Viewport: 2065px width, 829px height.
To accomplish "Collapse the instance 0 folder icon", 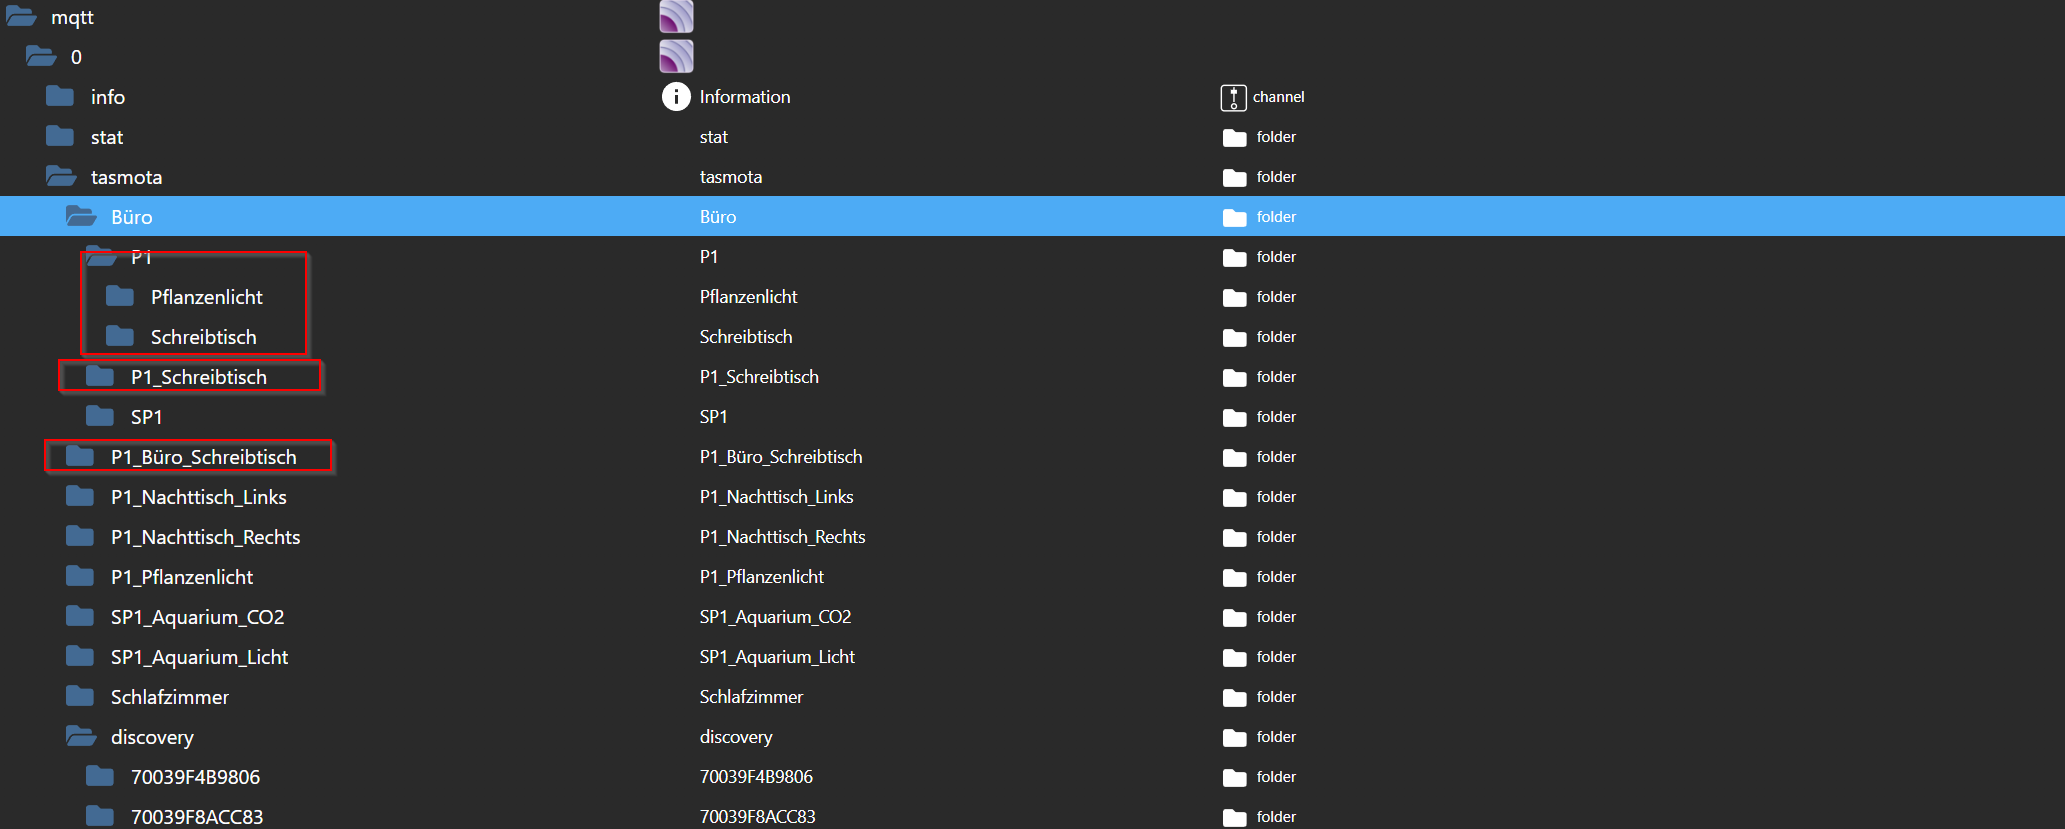I will point(41,56).
